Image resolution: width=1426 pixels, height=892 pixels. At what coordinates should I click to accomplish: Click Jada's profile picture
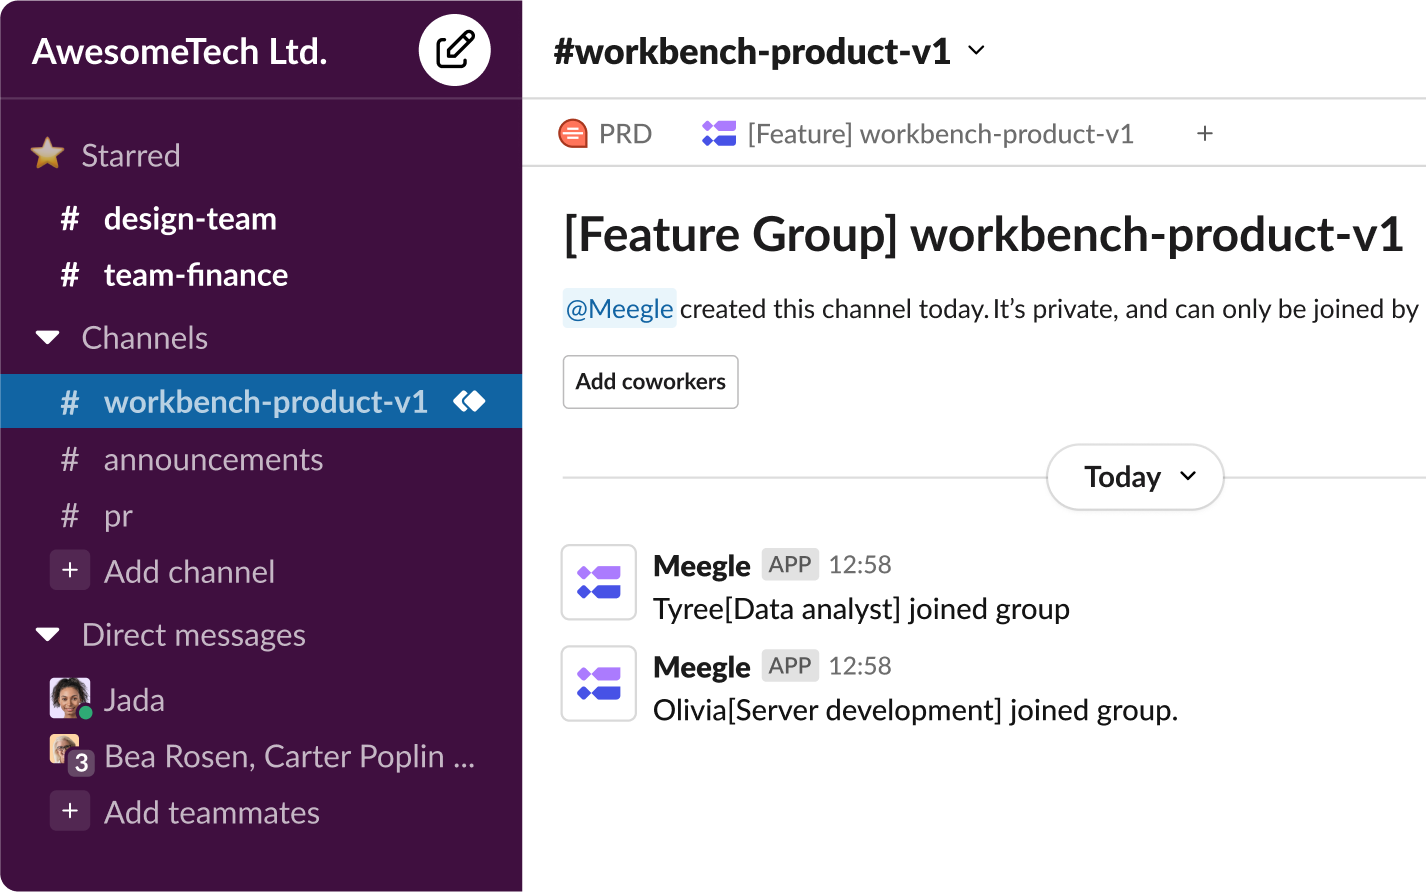(x=70, y=698)
